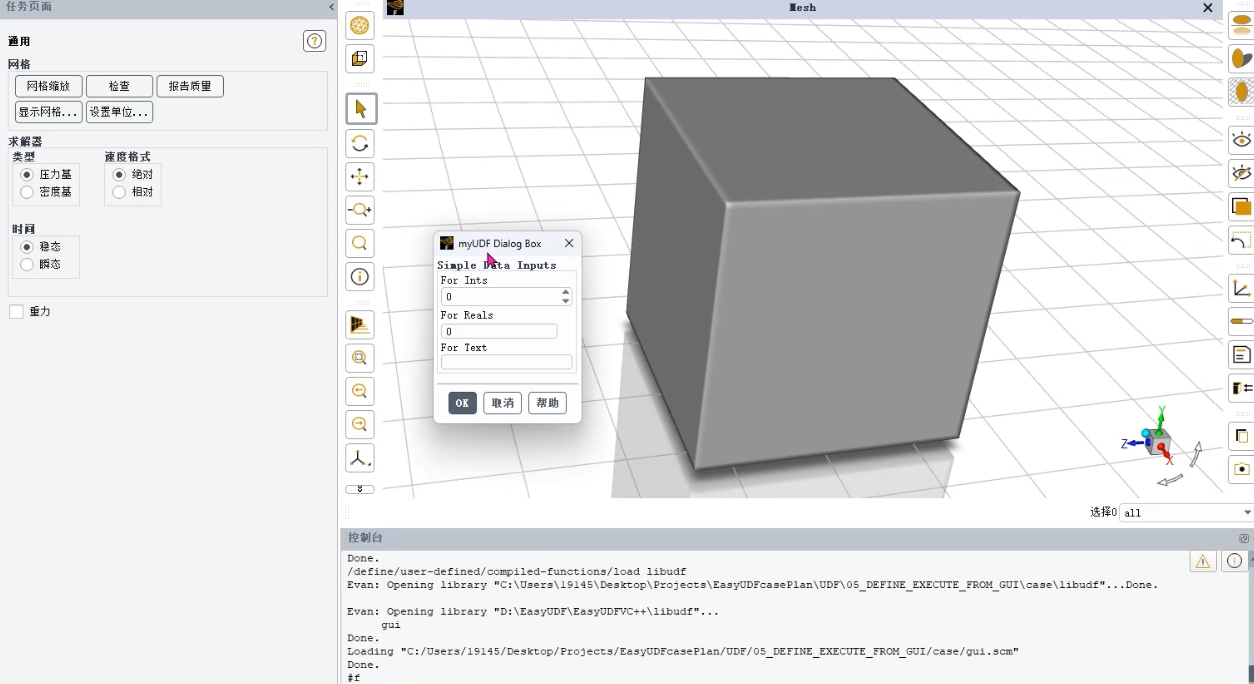The height and width of the screenshot is (684, 1254).
Task: Click the top stacked-disc display icon
Action: point(1242,25)
